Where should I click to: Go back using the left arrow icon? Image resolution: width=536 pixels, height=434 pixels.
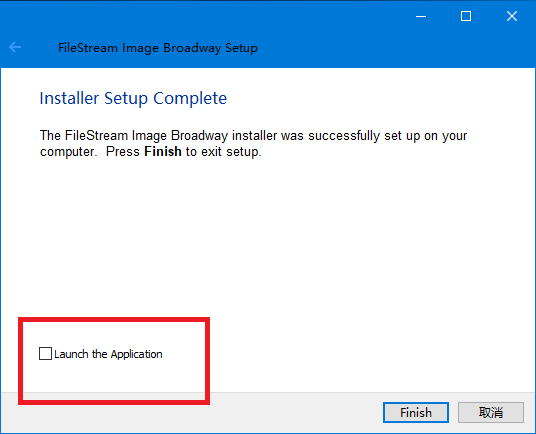pos(15,47)
